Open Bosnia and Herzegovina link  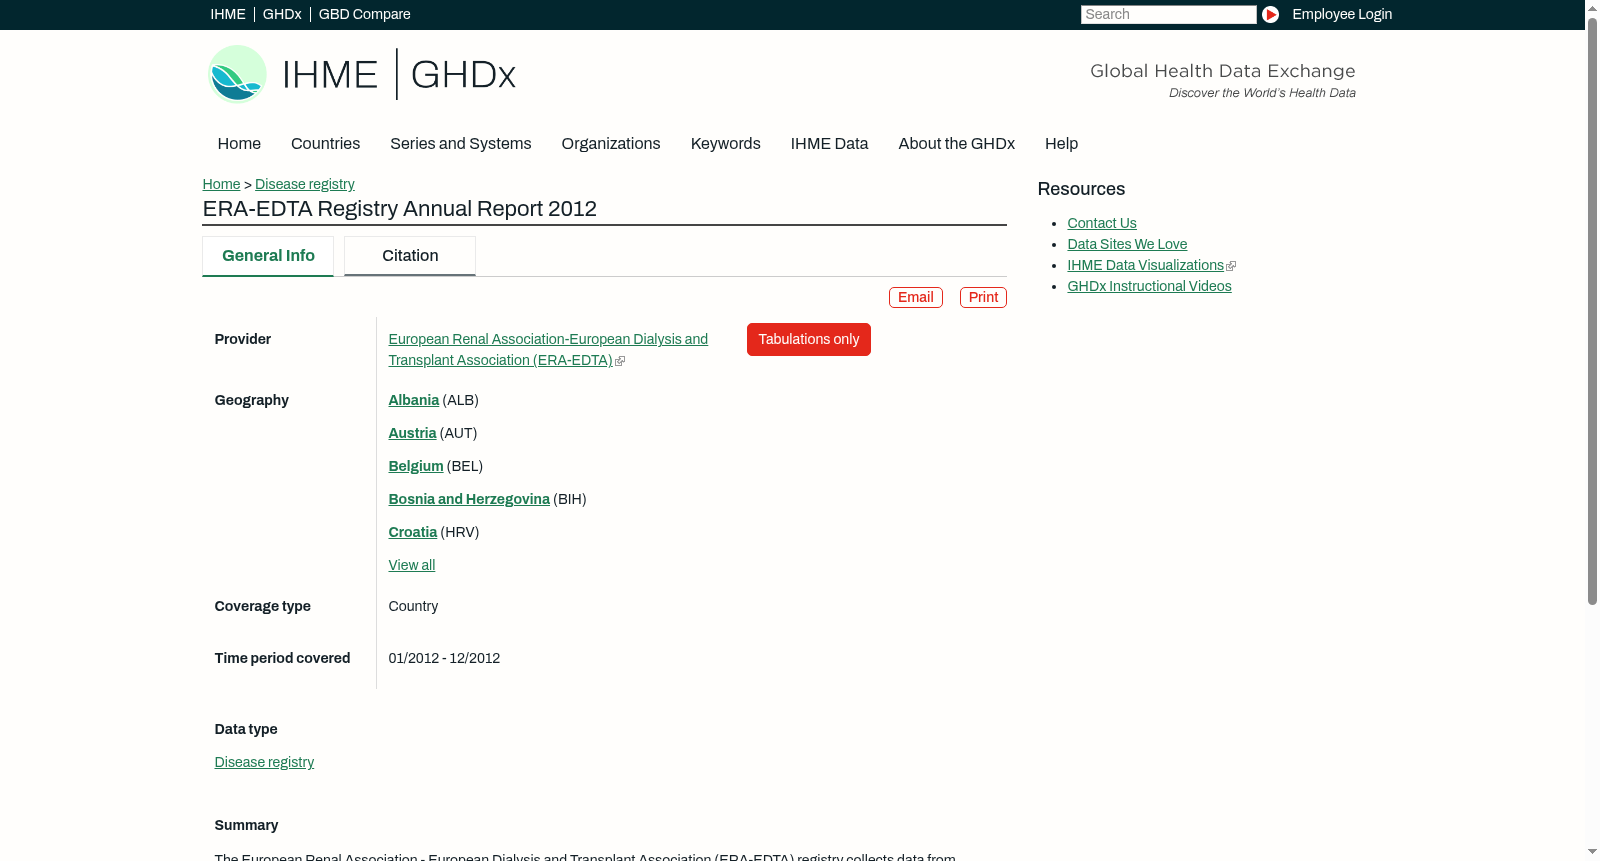coord(469,499)
